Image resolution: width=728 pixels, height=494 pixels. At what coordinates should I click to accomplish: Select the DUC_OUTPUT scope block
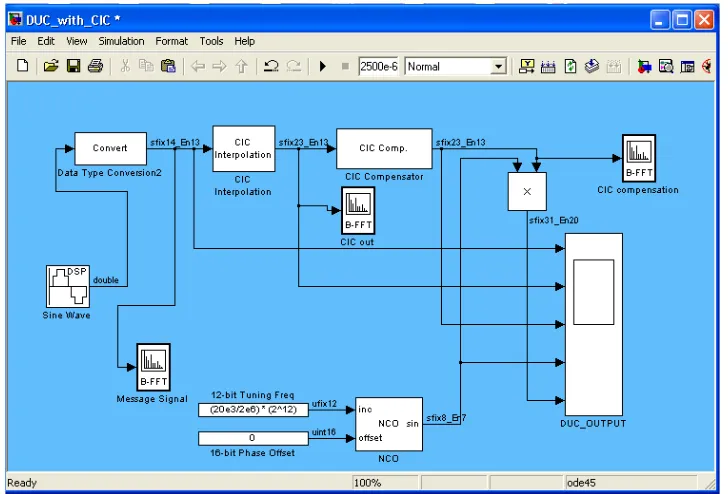pyautogui.click(x=594, y=325)
